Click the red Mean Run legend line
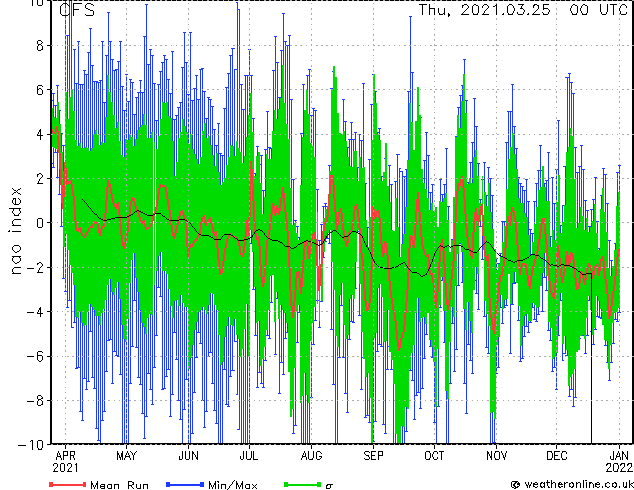The height and width of the screenshot is (490, 634). click(68, 484)
